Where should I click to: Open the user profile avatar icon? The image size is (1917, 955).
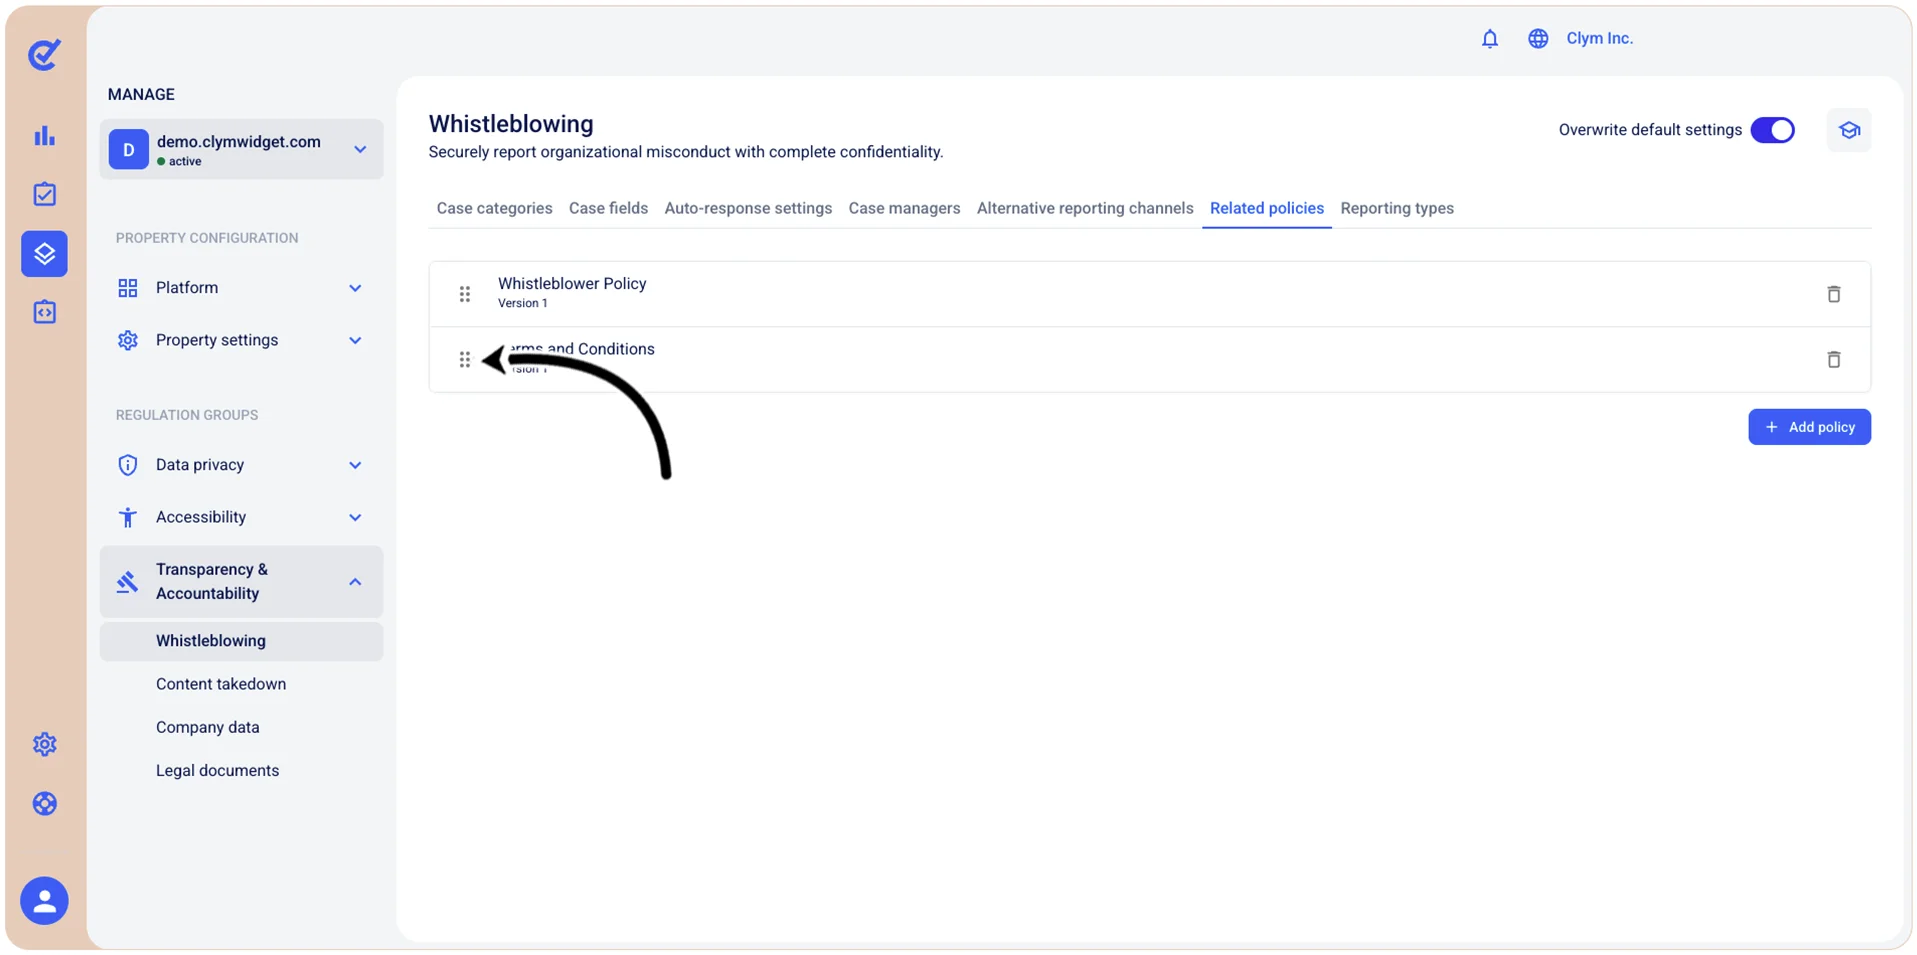44,901
